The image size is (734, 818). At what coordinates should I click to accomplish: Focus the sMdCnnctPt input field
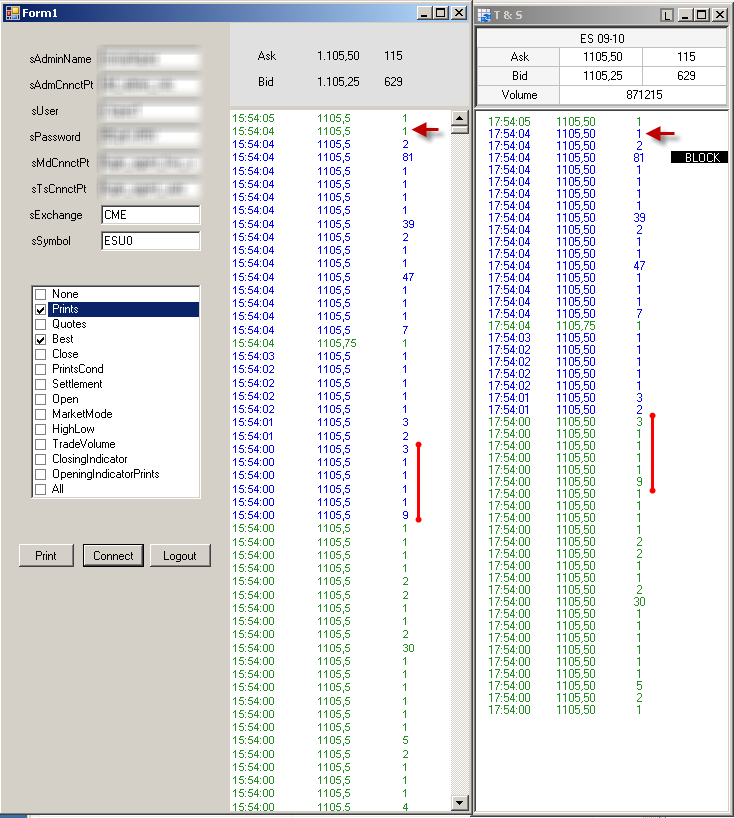coord(149,163)
